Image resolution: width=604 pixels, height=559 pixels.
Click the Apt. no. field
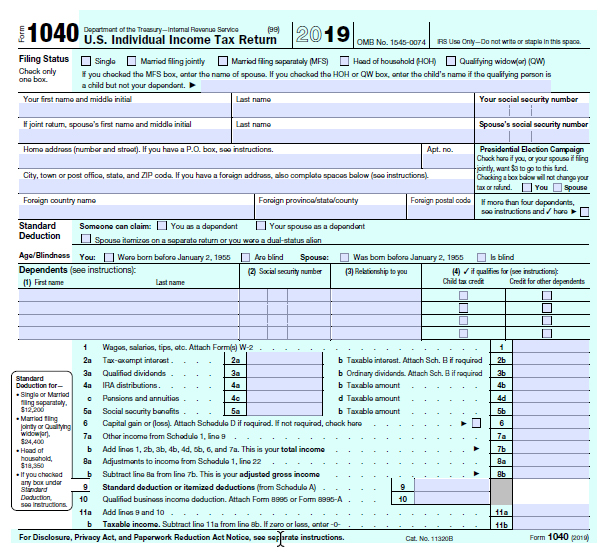point(448,161)
